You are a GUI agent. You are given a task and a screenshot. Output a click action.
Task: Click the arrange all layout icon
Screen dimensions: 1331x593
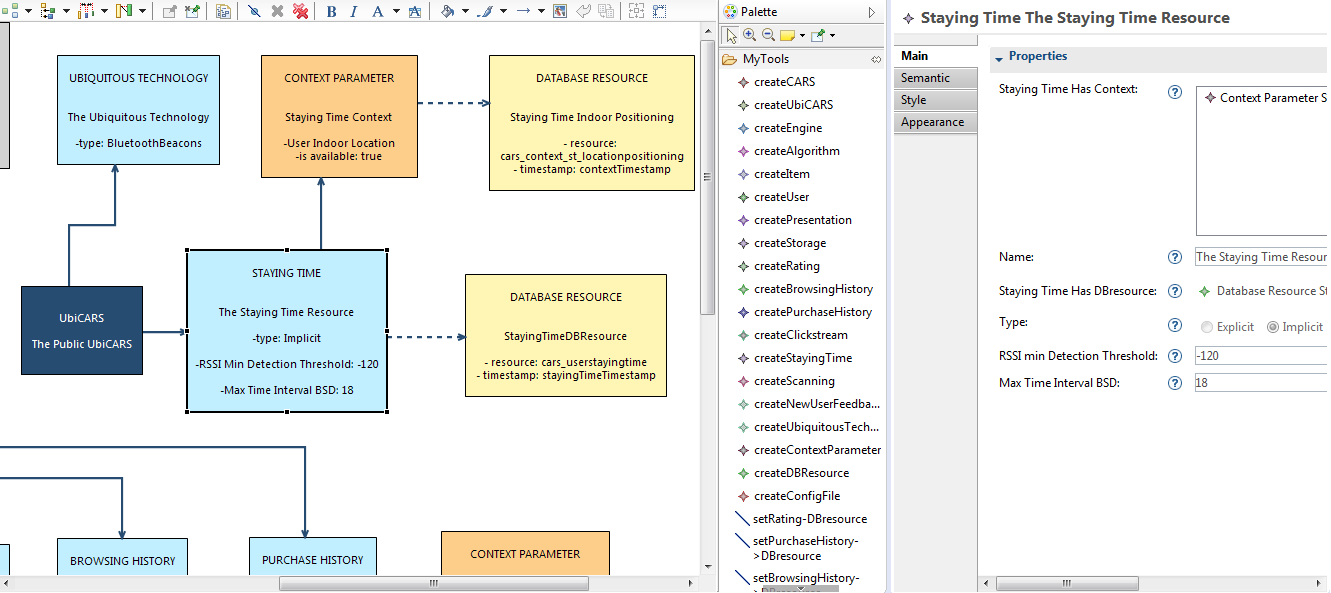tap(10, 11)
